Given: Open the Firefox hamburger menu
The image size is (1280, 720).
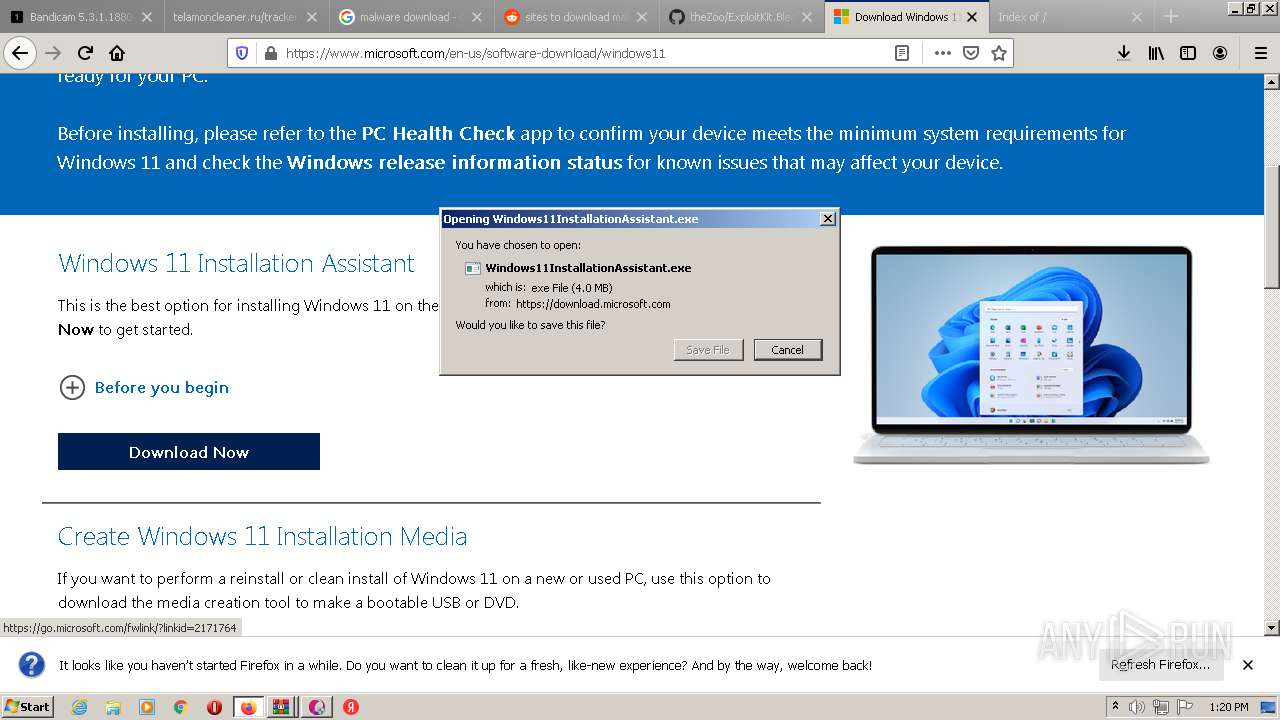Looking at the screenshot, I should click(x=1260, y=53).
